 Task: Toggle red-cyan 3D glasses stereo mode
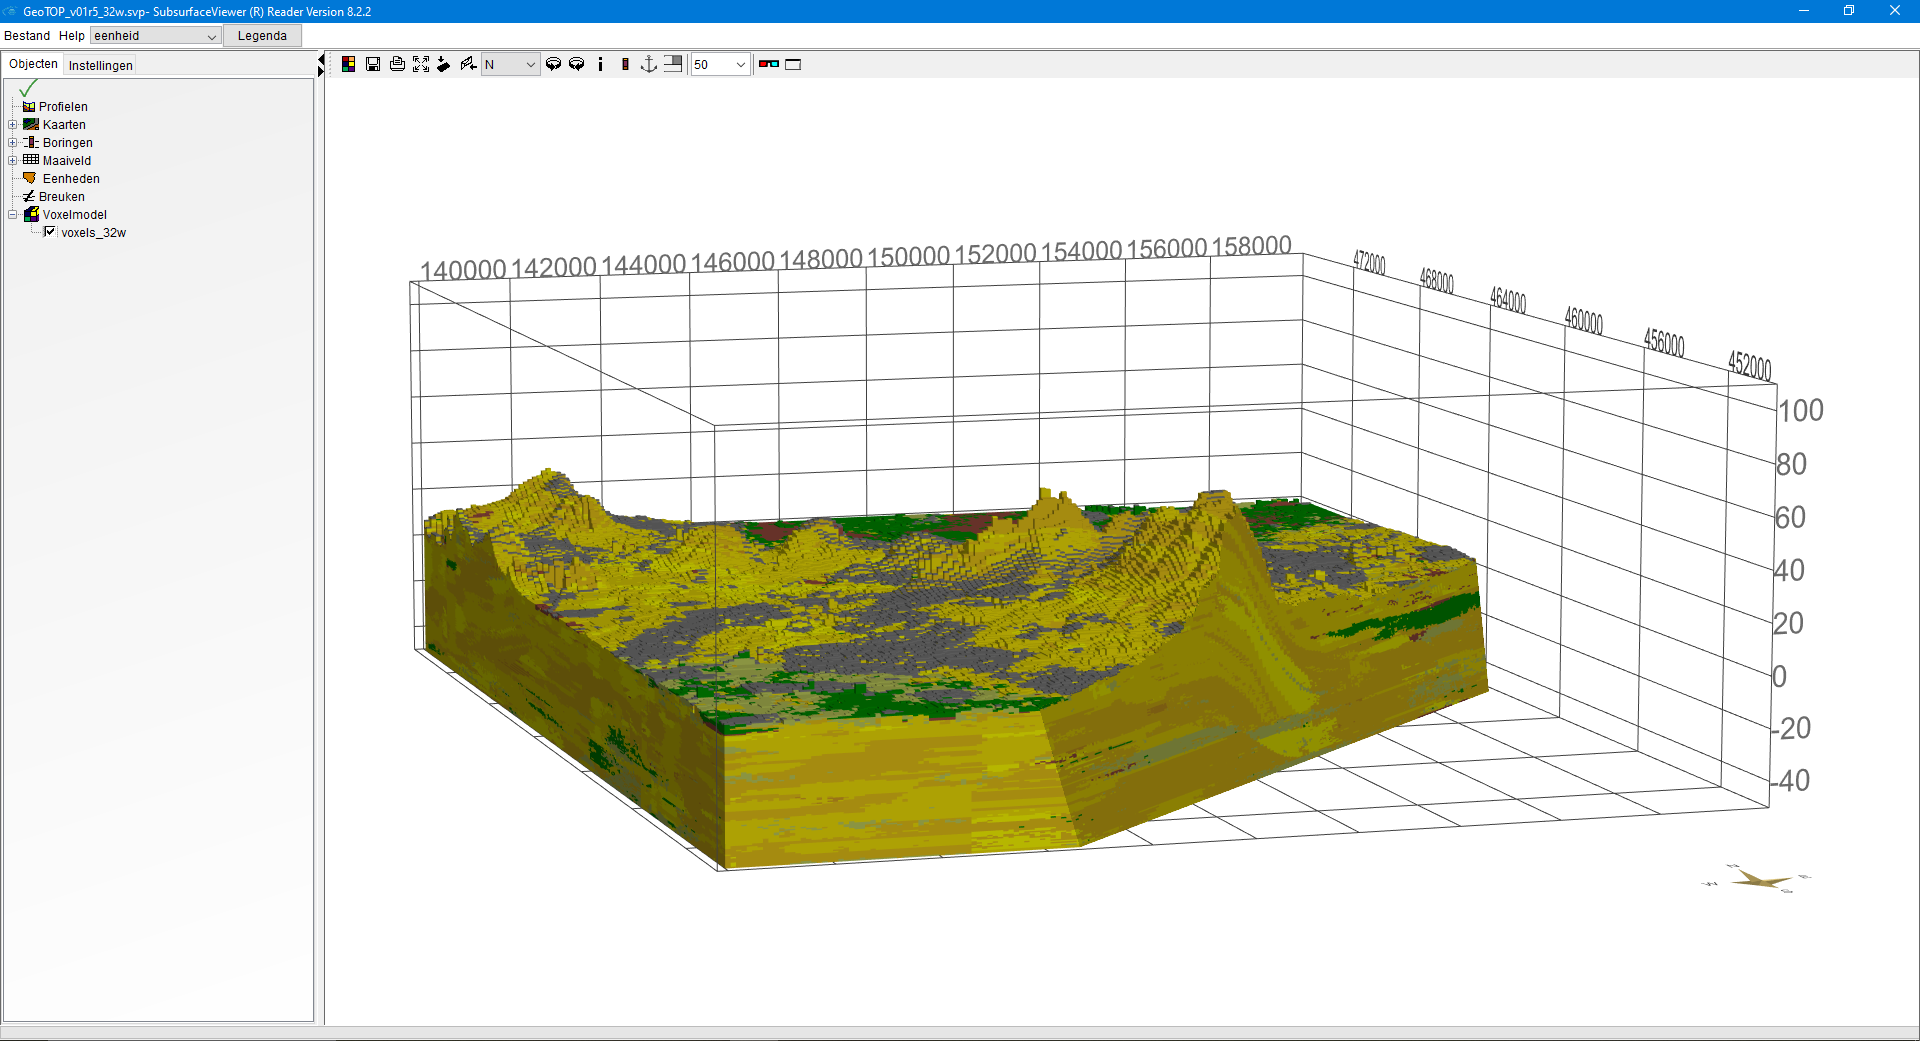click(768, 64)
